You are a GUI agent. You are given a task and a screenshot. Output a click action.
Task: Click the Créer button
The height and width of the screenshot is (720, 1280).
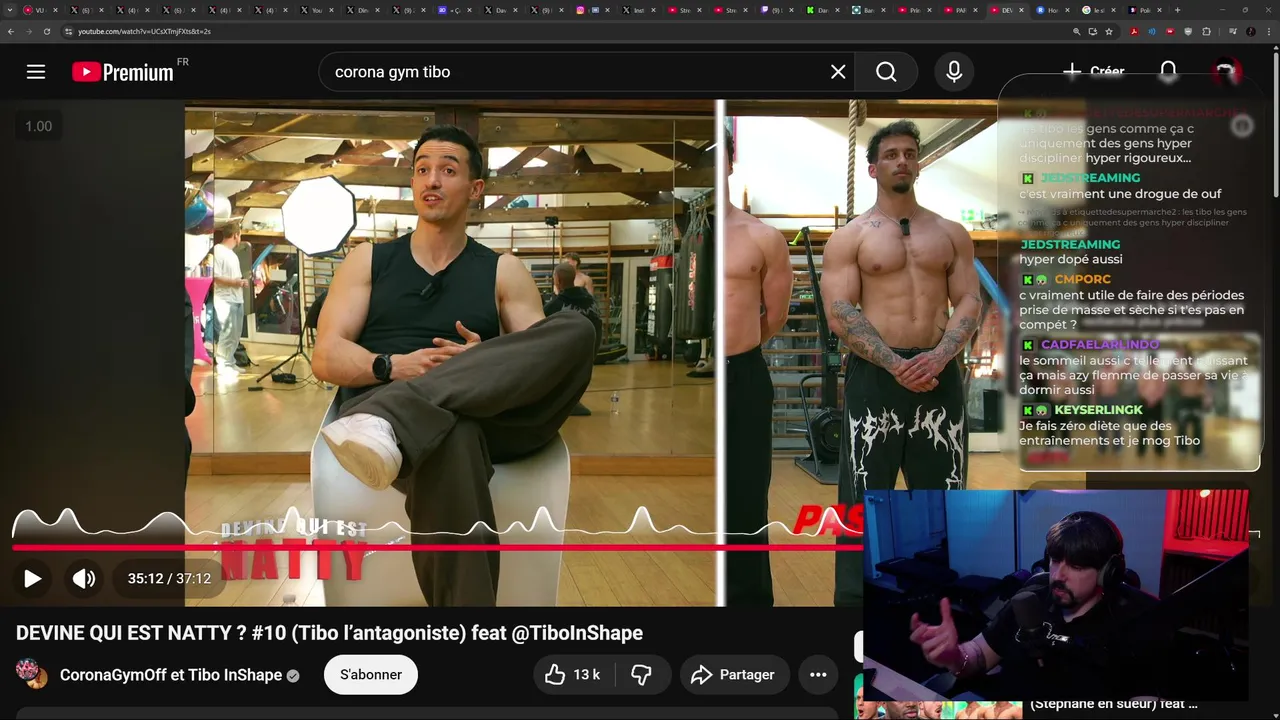(x=1093, y=72)
